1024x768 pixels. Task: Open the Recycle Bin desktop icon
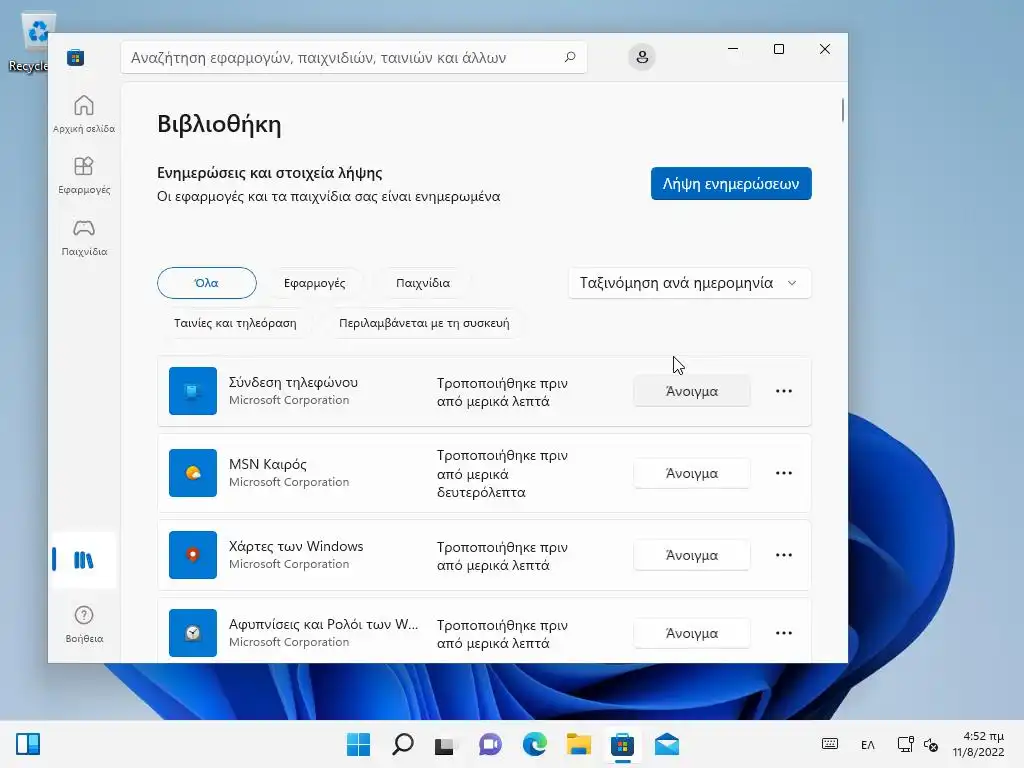click(29, 42)
